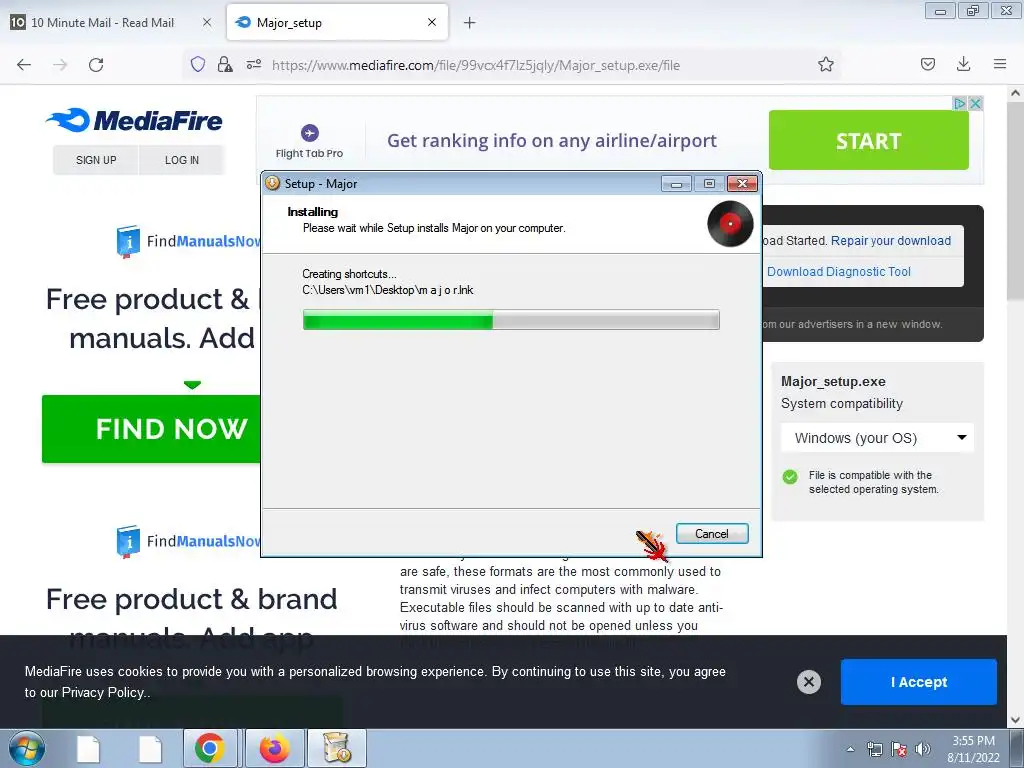This screenshot has height=768, width=1024.
Task: Click the Setup - Major title icon
Action: tap(272, 184)
